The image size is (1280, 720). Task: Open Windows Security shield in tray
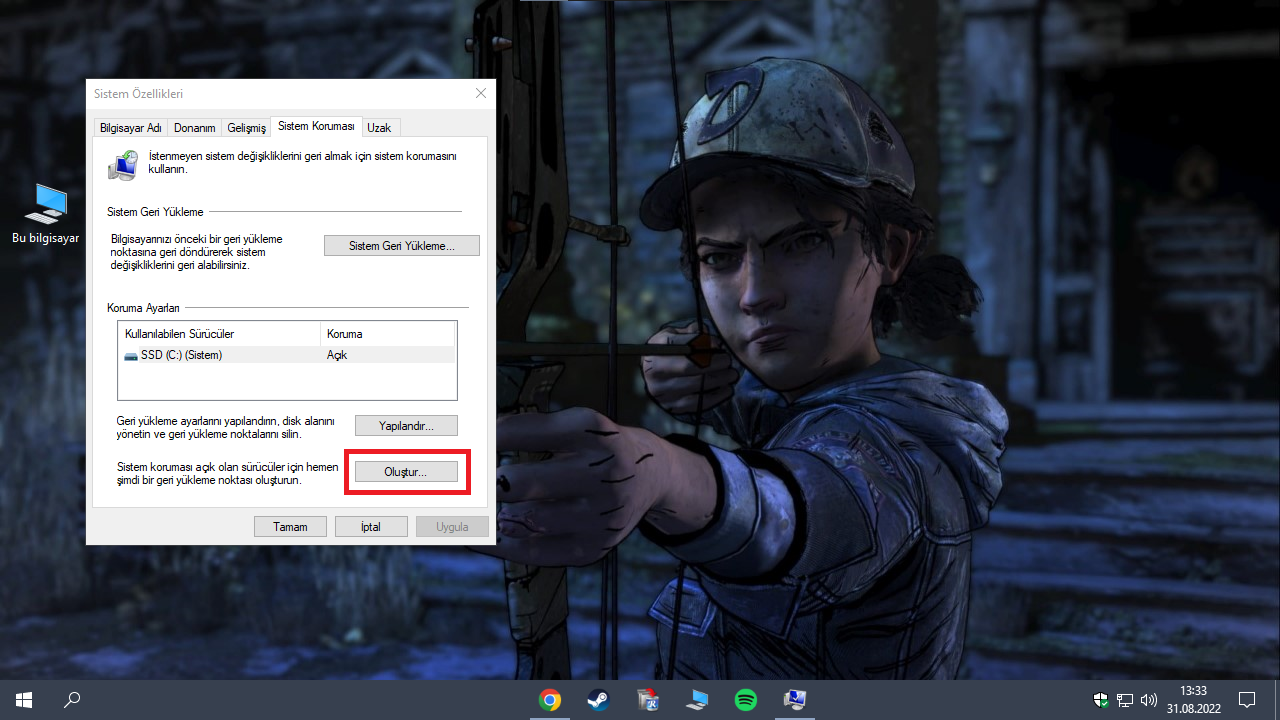1101,700
